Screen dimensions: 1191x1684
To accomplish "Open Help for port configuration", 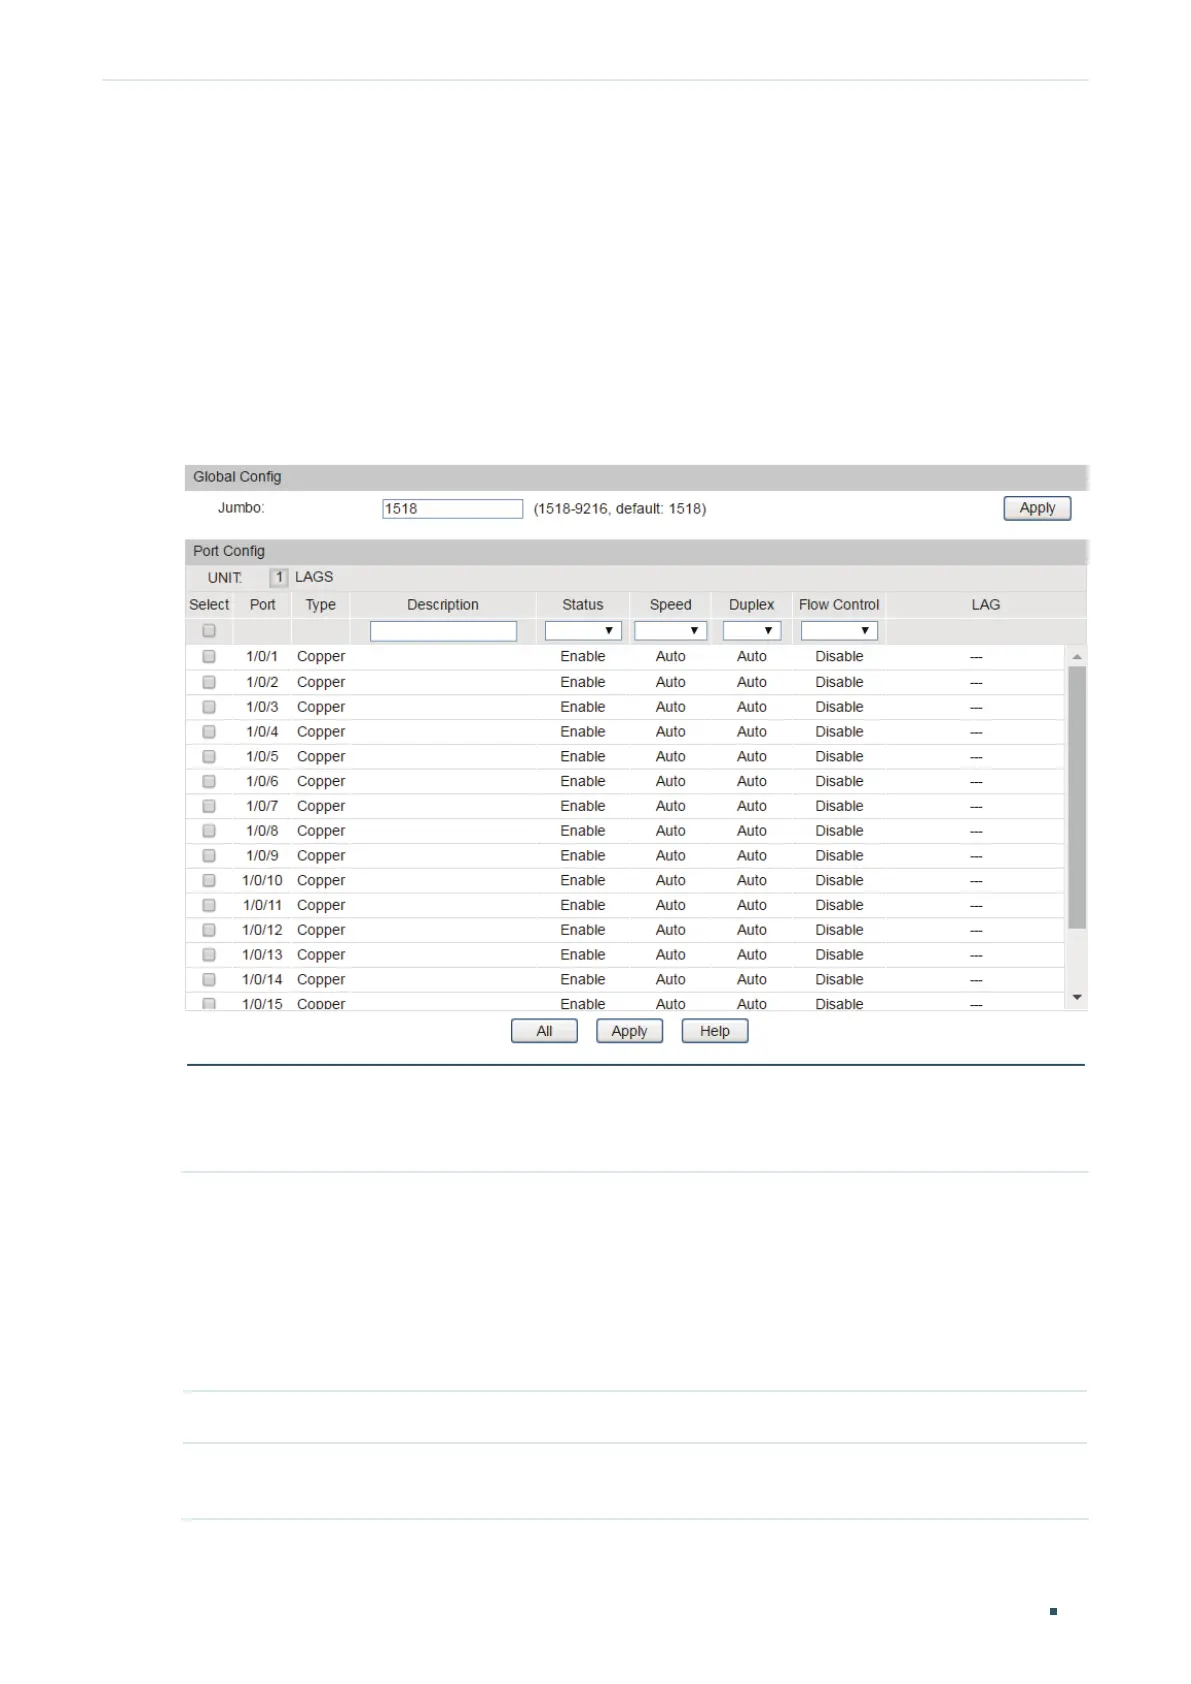I will (x=714, y=1031).
